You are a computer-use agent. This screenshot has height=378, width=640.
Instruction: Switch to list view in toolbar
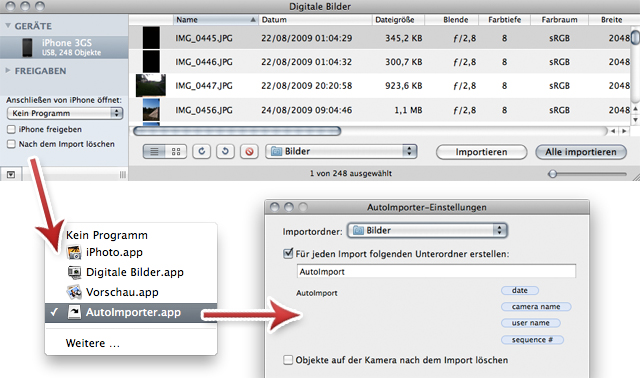154,151
